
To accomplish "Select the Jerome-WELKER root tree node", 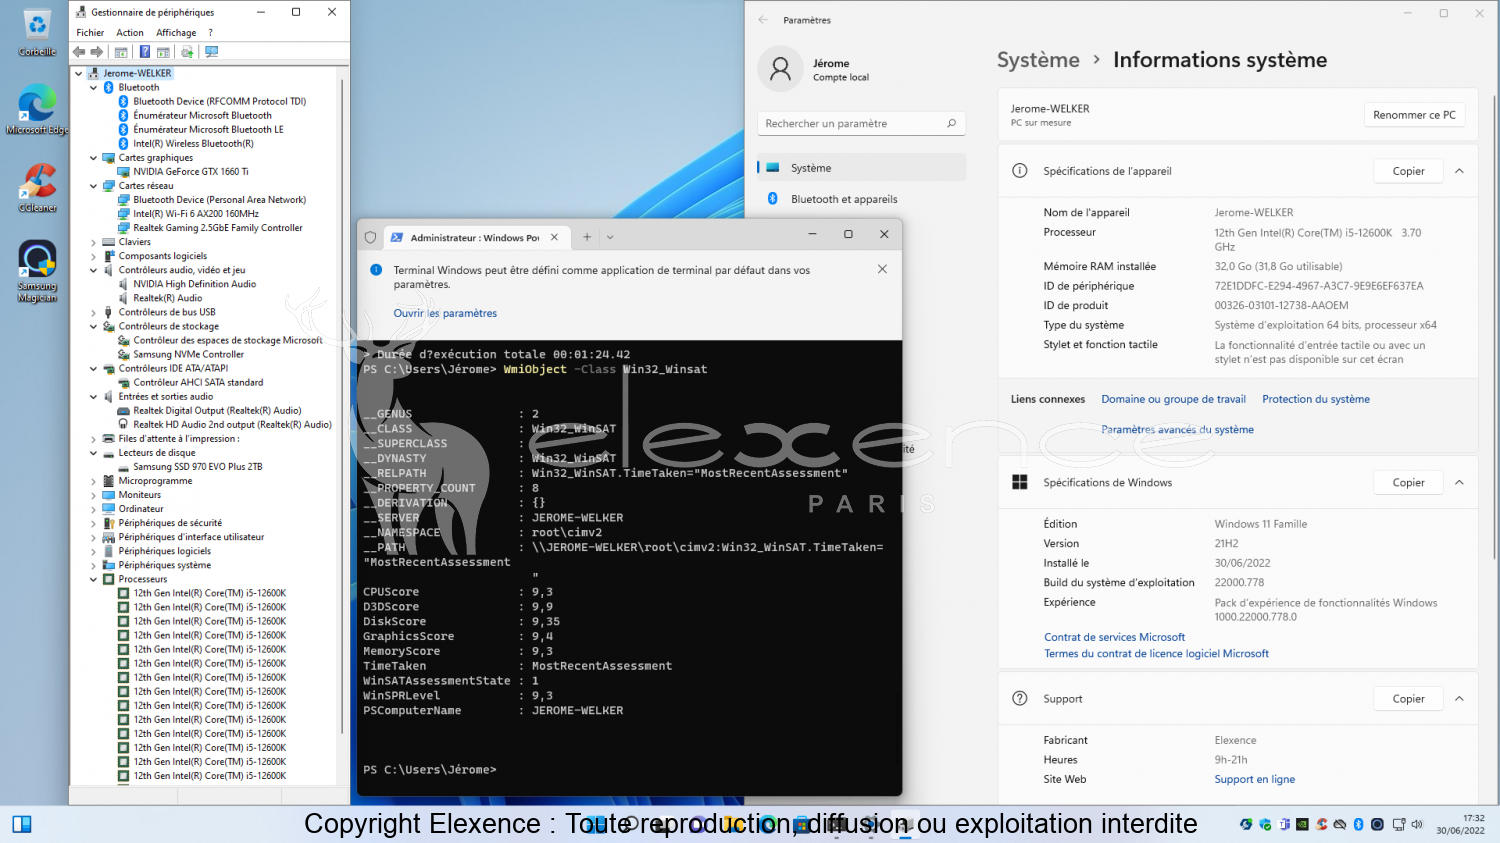I will click(137, 73).
